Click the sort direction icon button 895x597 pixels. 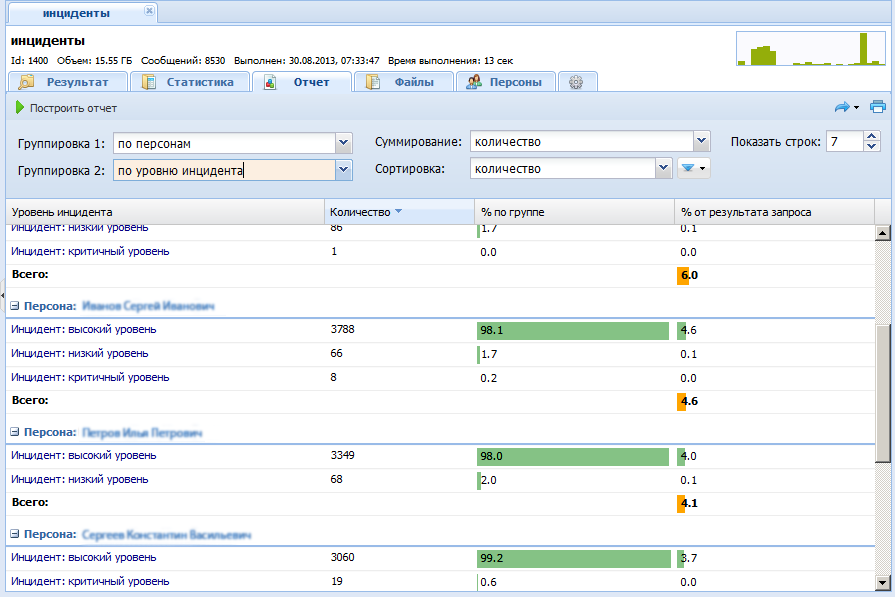[x=692, y=169]
